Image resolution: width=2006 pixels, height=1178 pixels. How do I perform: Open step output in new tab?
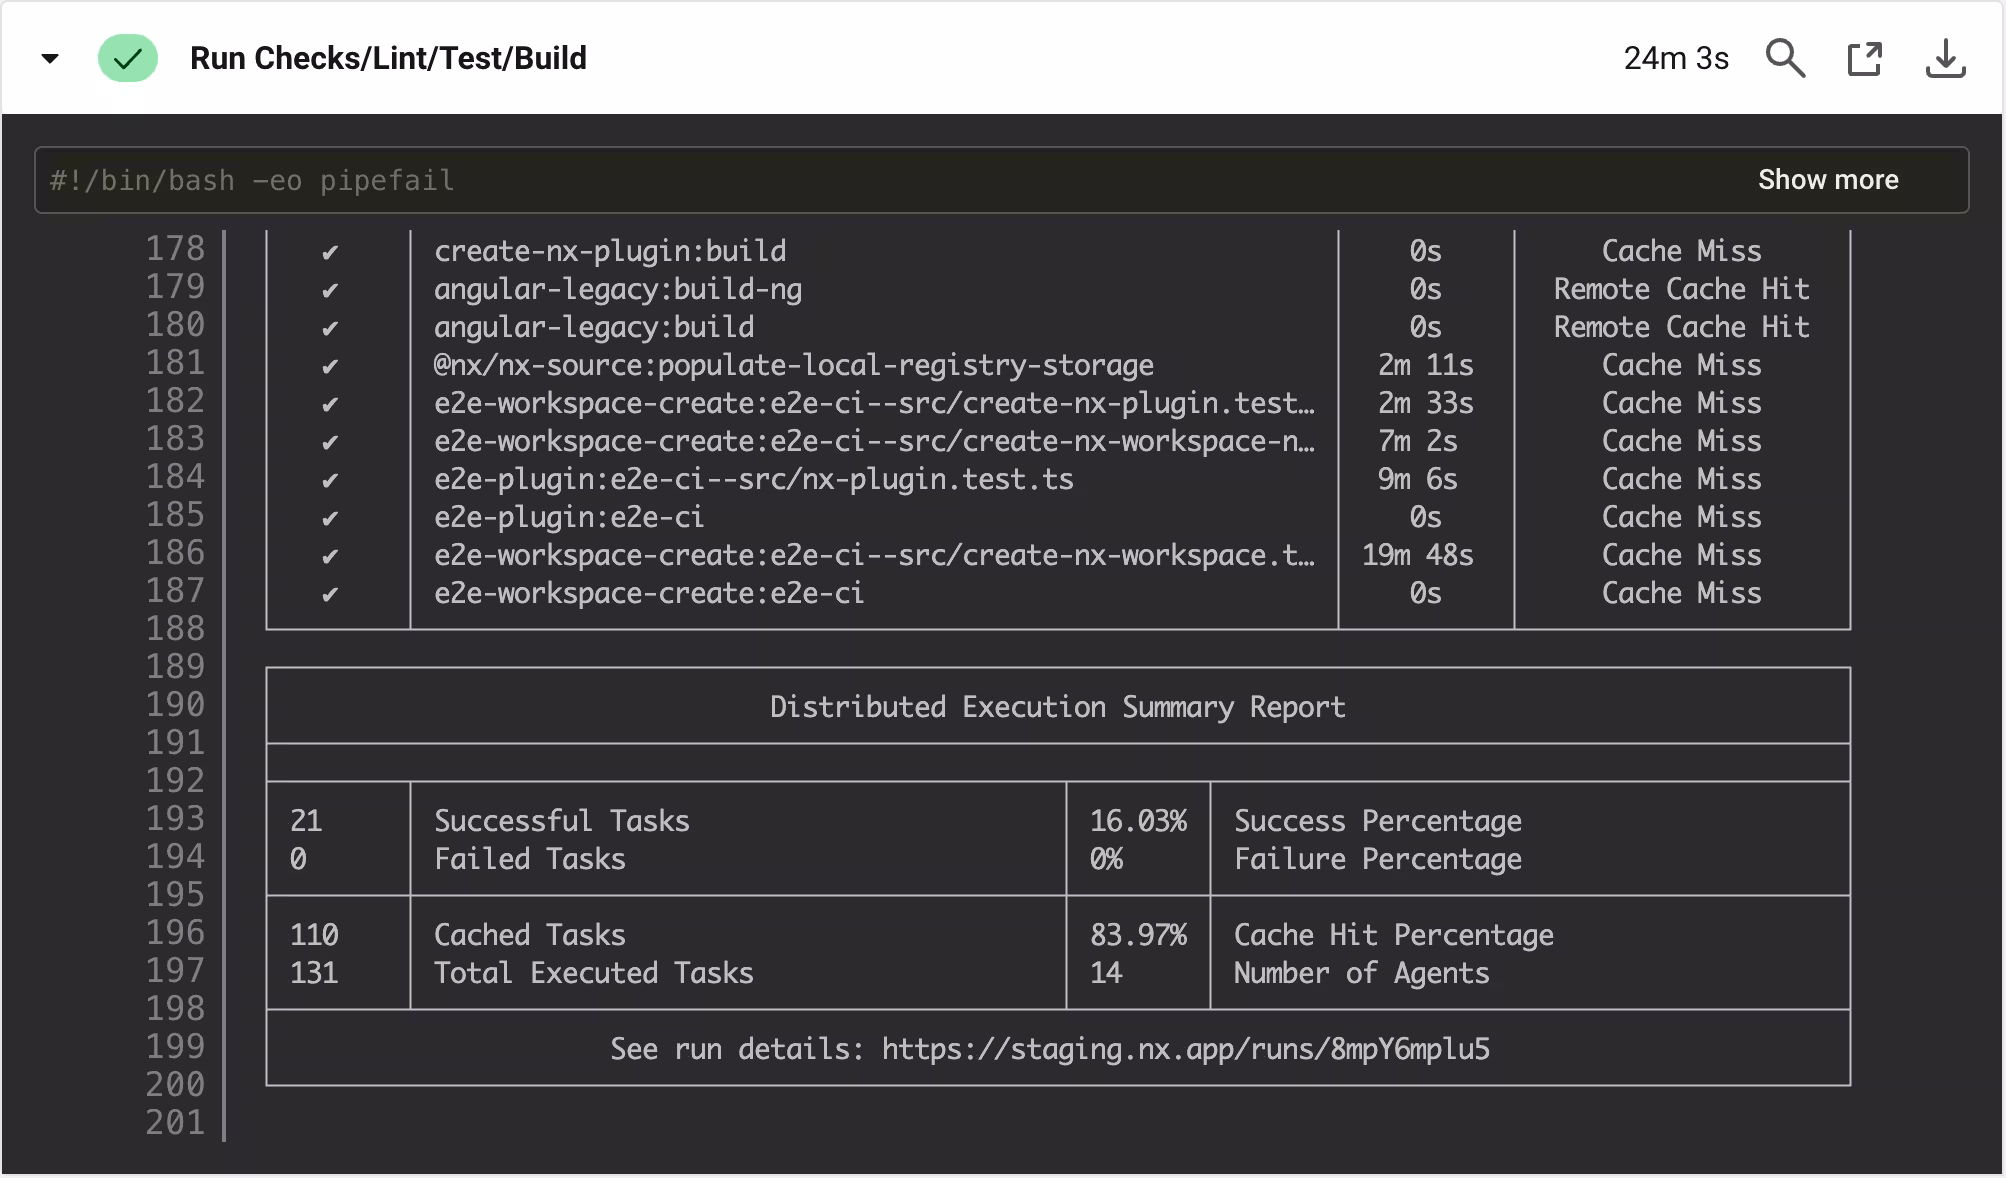[x=1864, y=59]
